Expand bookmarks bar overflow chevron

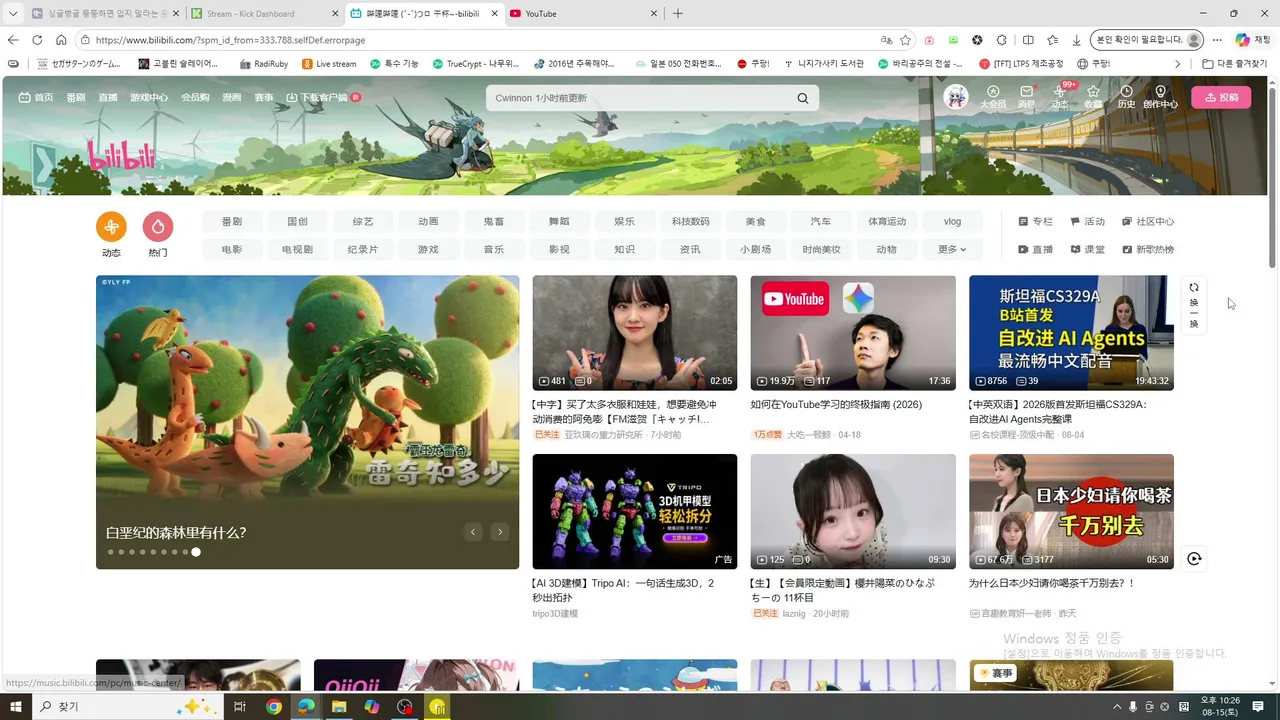(1177, 64)
